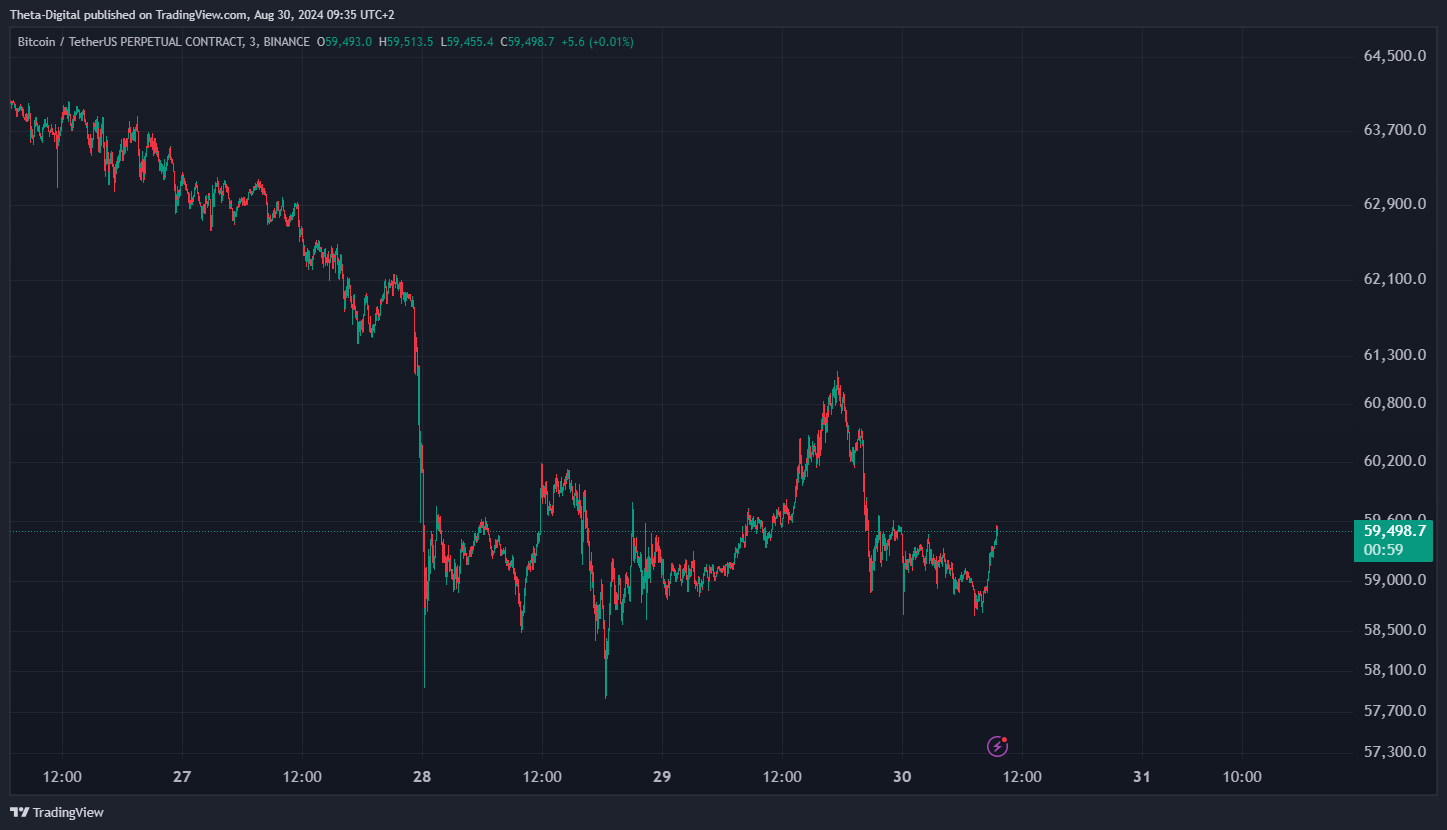This screenshot has width=1447, height=830.
Task: Click the close value C59,498.7
Action: tap(527, 42)
